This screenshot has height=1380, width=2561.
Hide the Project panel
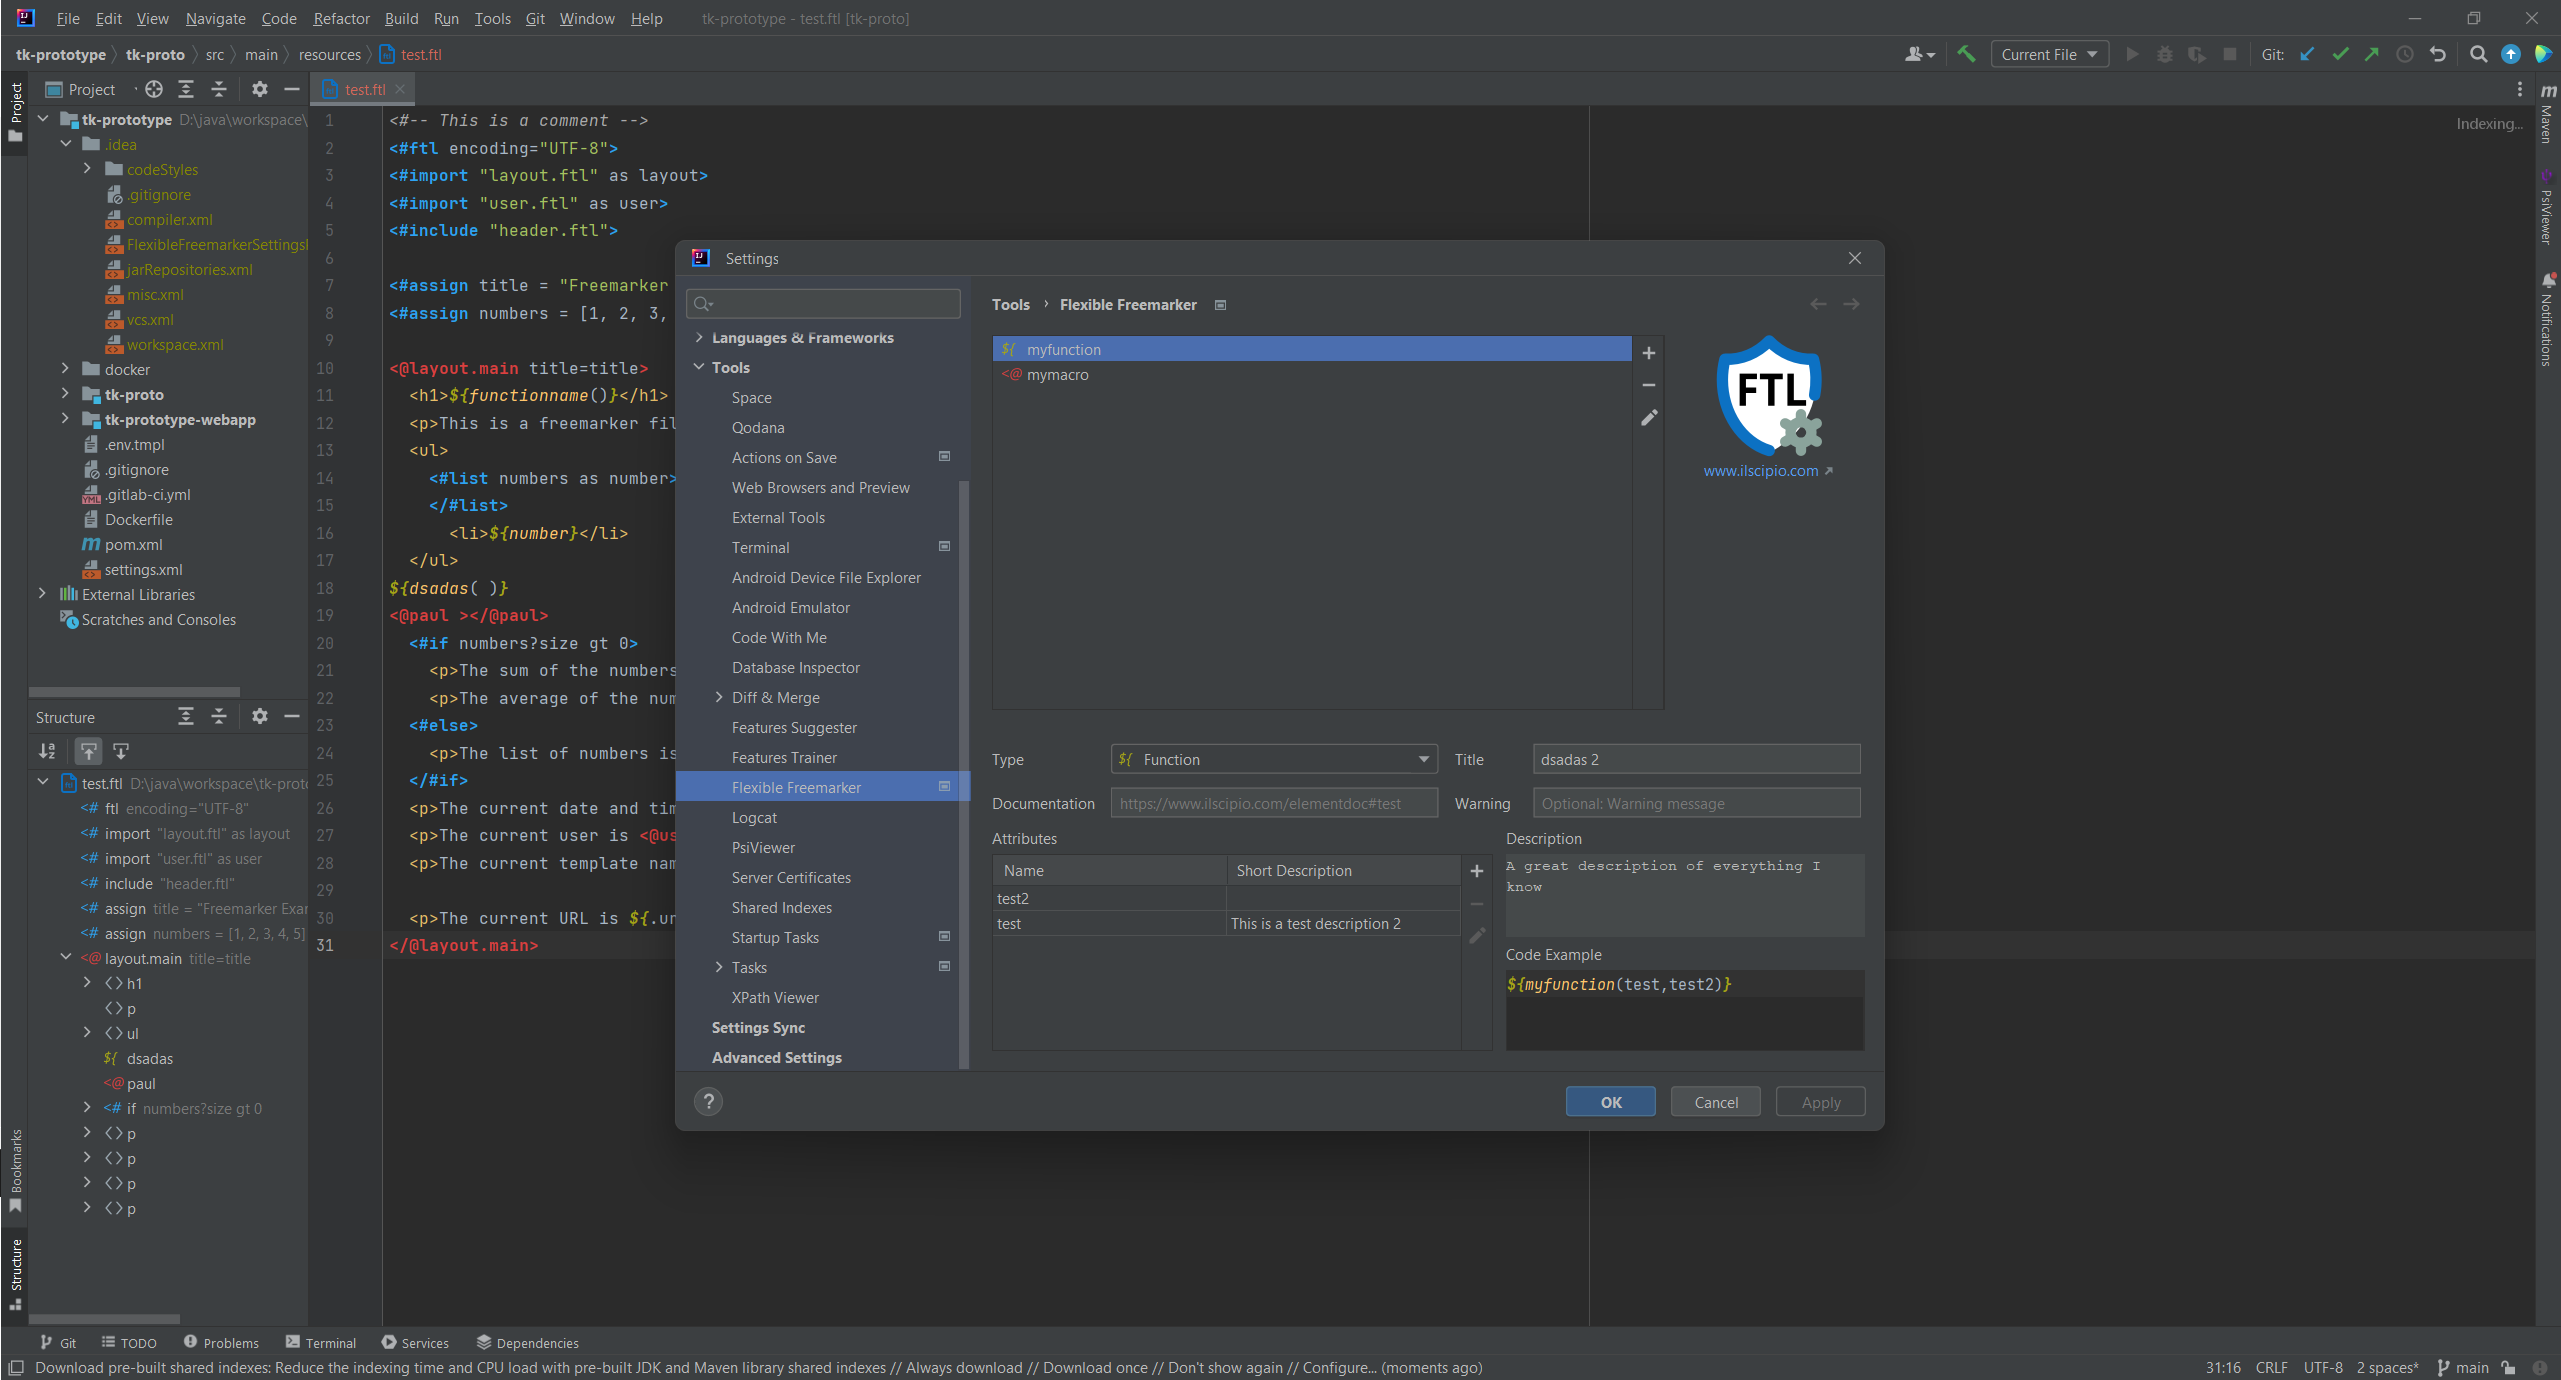pyautogui.click(x=292, y=89)
